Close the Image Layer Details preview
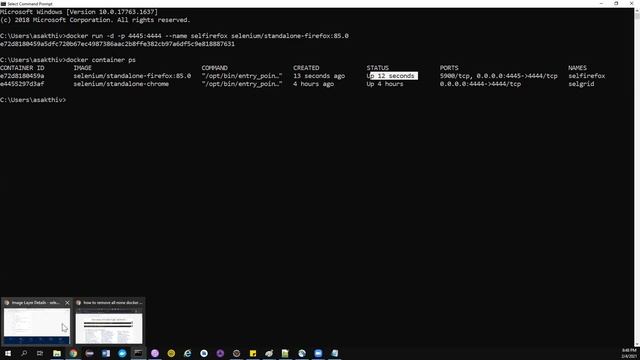640x360 pixels. click(67, 302)
